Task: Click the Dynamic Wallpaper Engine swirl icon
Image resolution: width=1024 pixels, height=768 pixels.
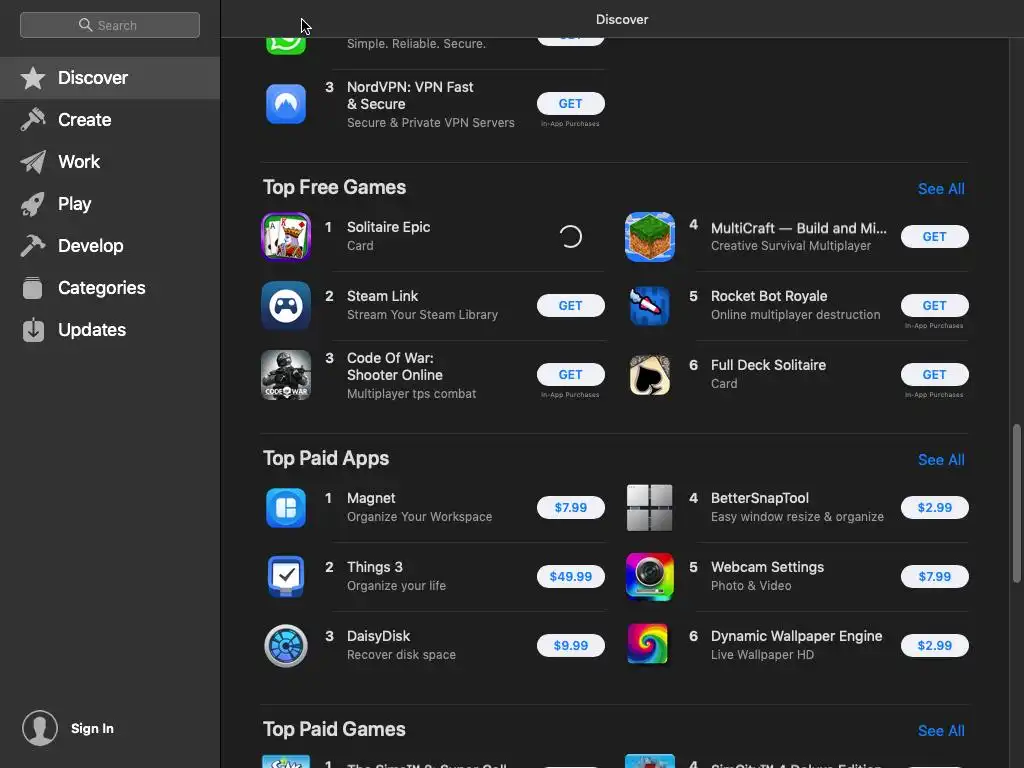Action: pos(648,643)
